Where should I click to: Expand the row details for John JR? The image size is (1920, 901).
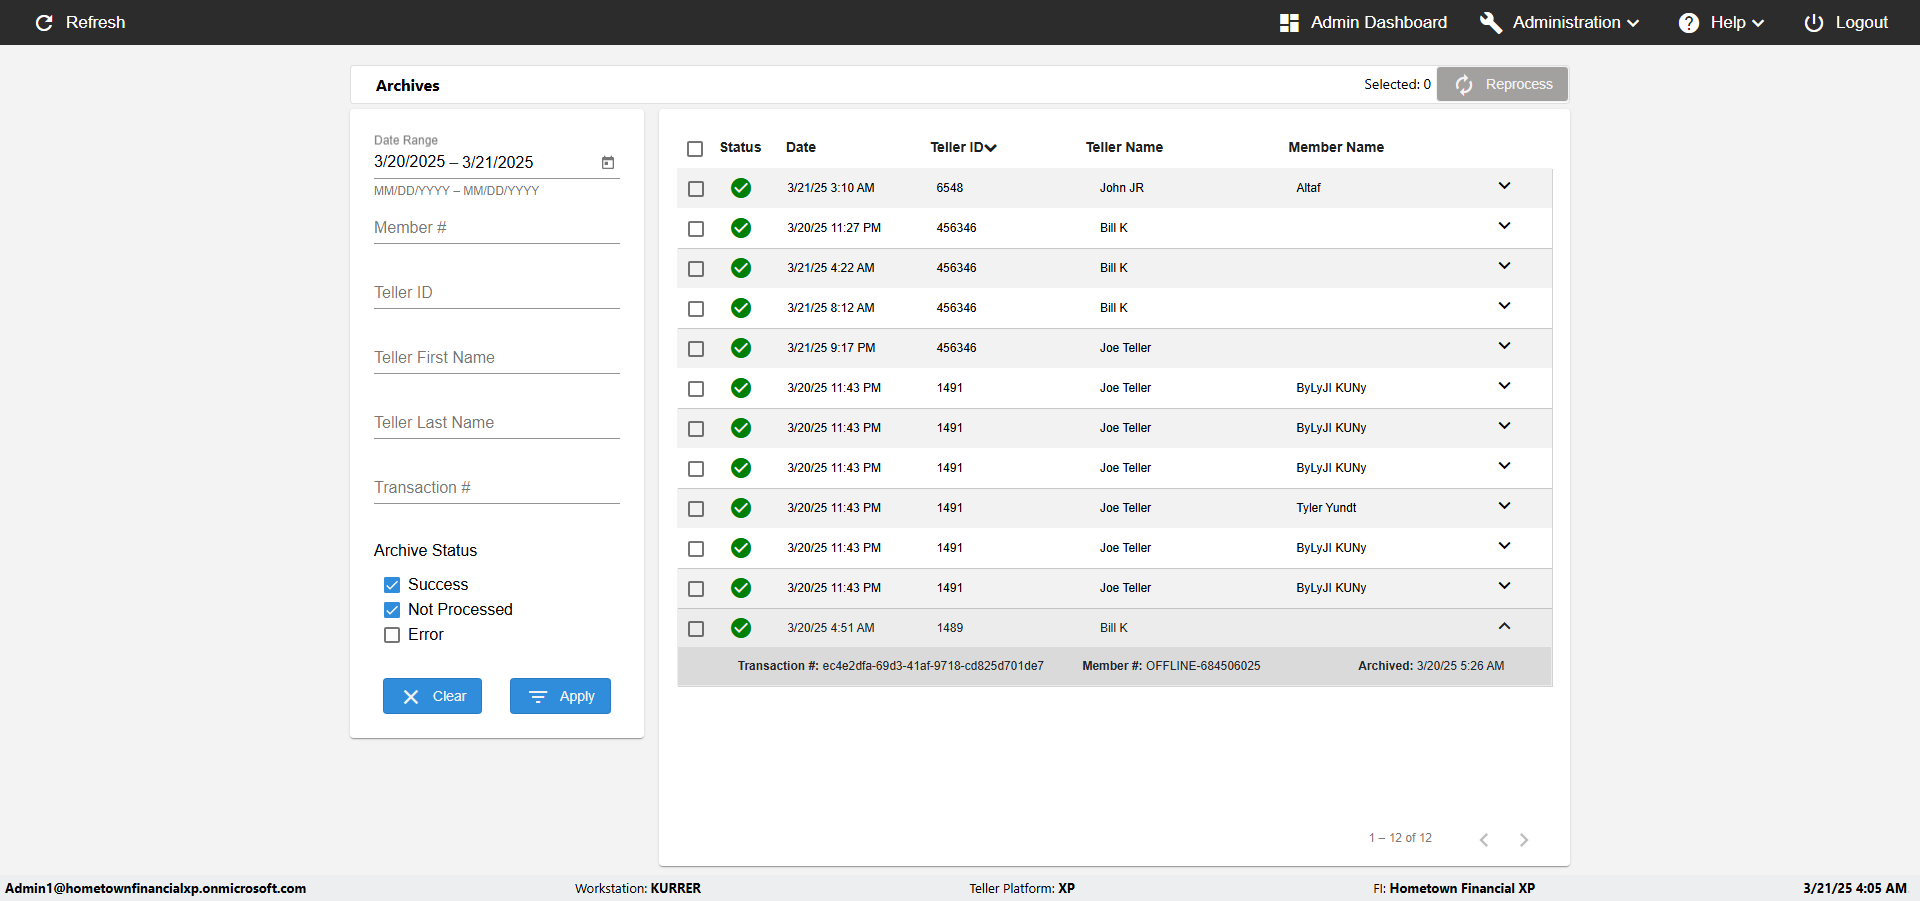[1504, 186]
